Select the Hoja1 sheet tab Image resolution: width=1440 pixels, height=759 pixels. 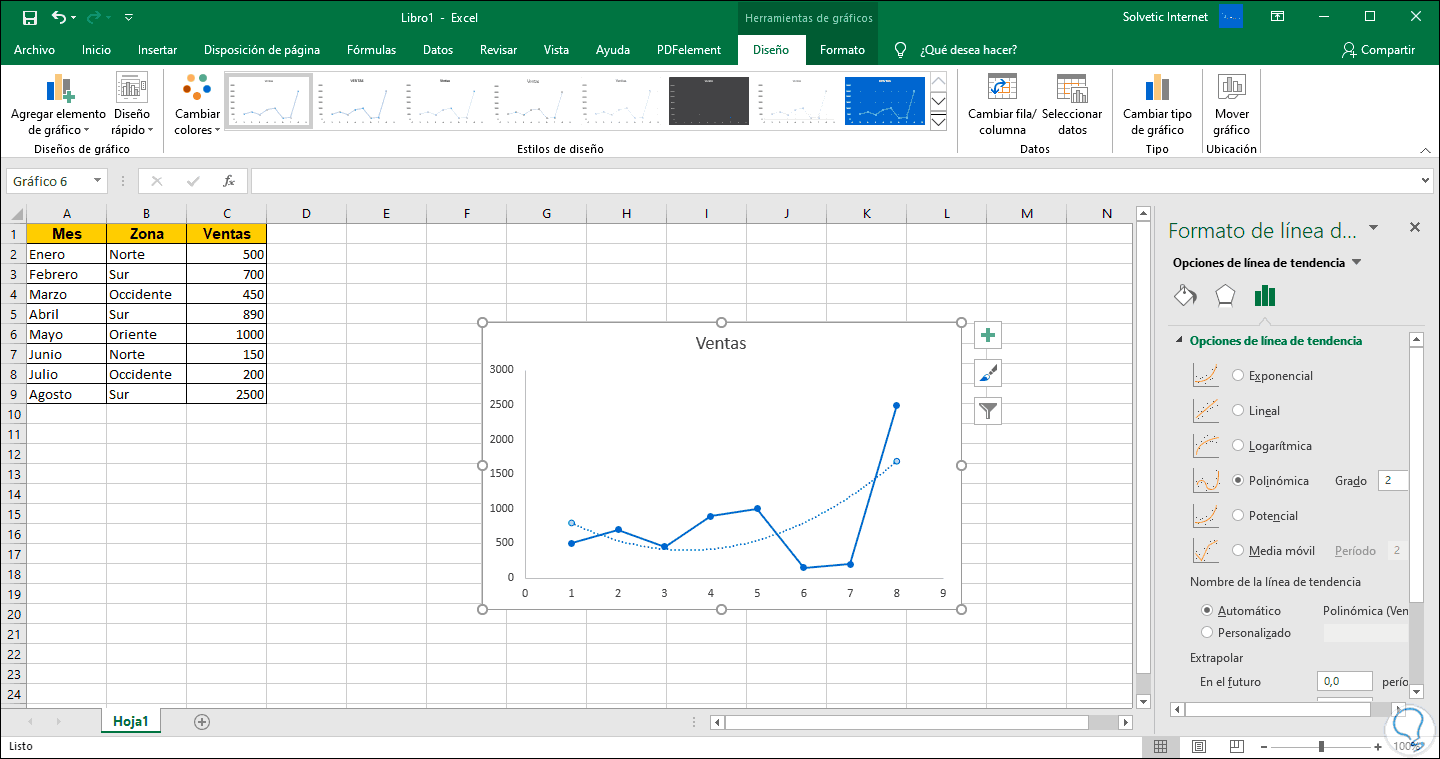tap(131, 721)
